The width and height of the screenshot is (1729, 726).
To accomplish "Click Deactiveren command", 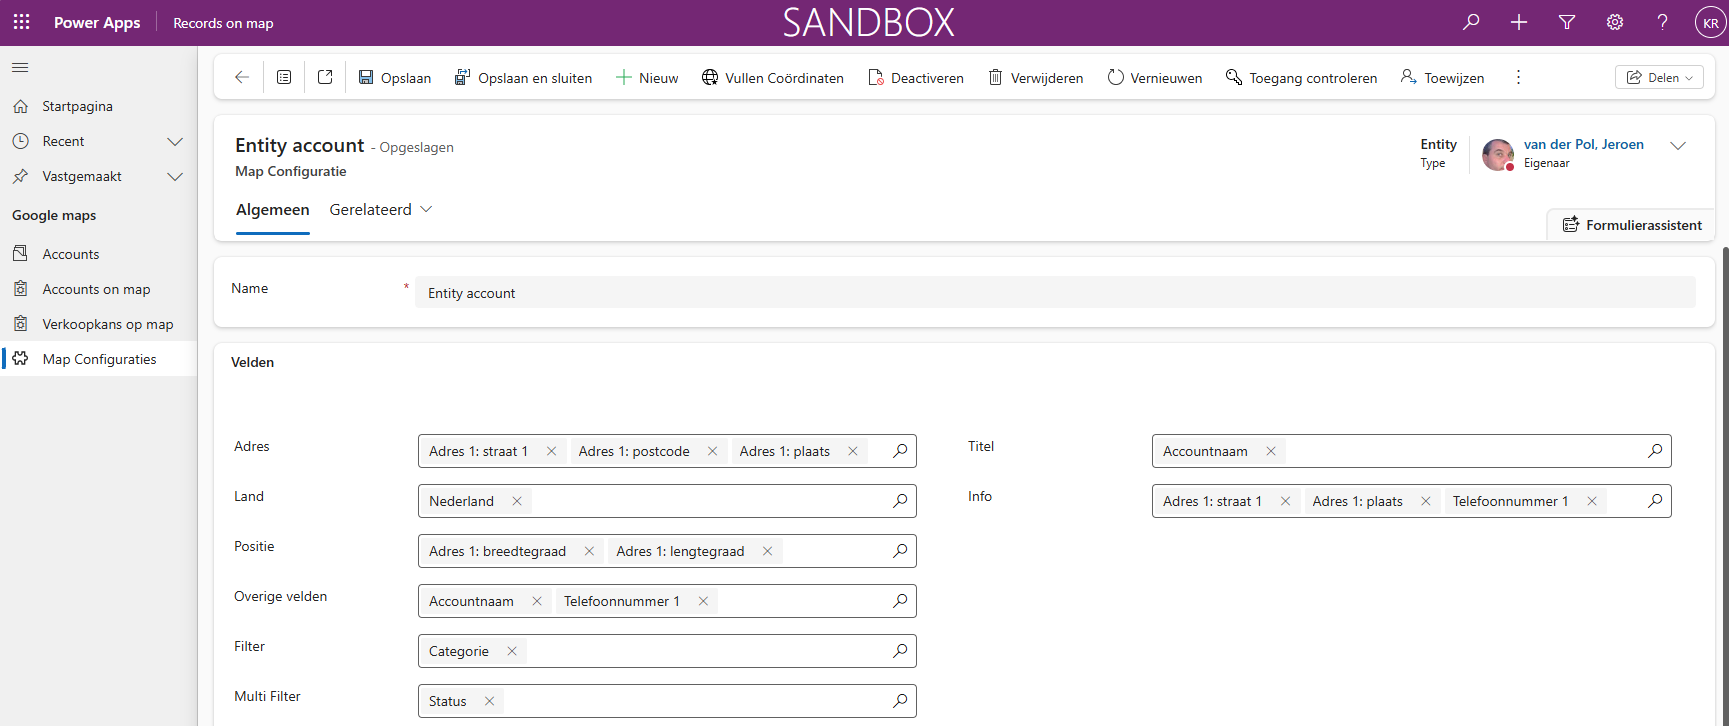I will coord(916,77).
